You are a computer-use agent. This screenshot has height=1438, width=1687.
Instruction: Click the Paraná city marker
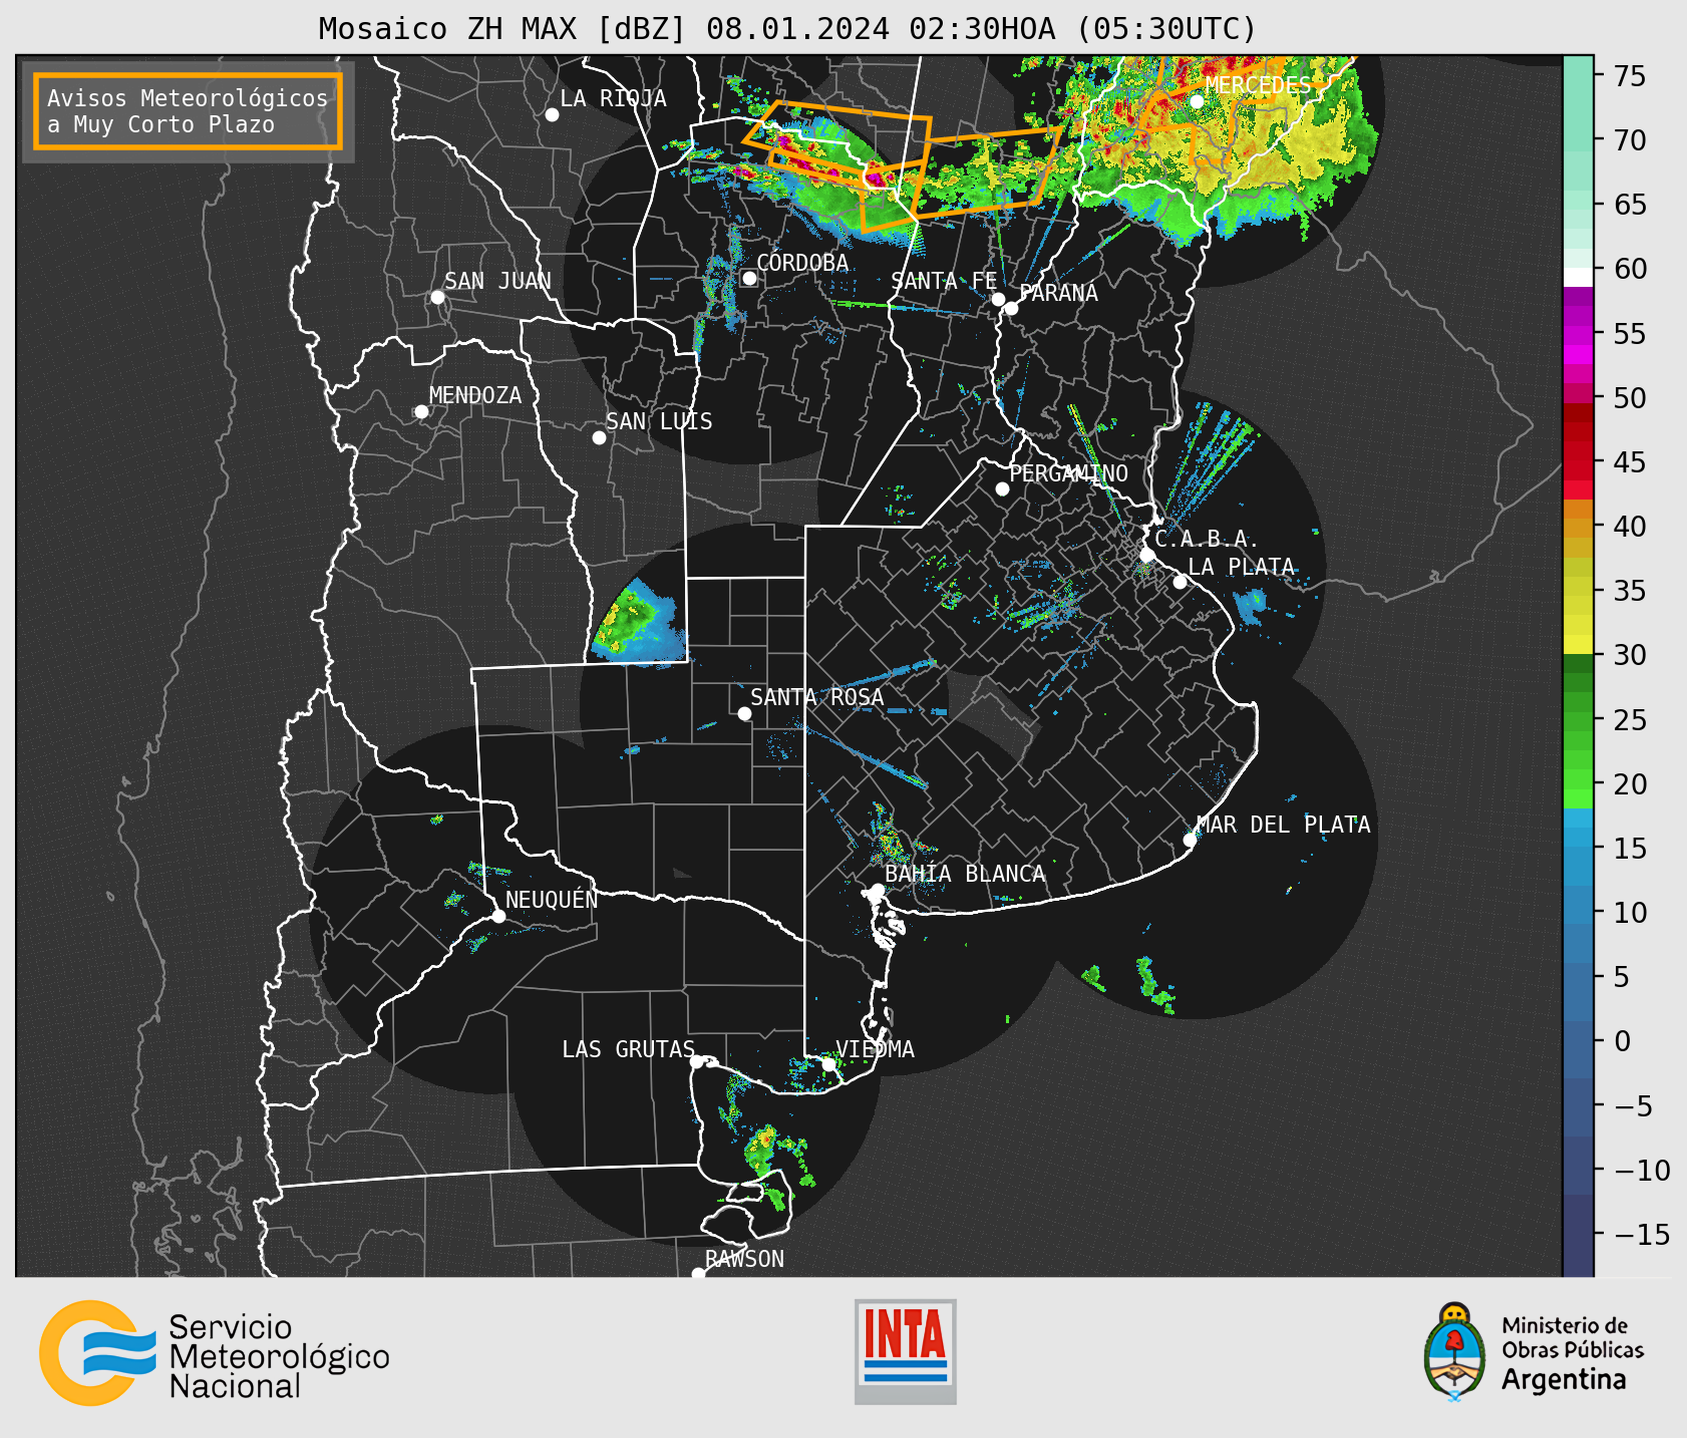[1011, 308]
